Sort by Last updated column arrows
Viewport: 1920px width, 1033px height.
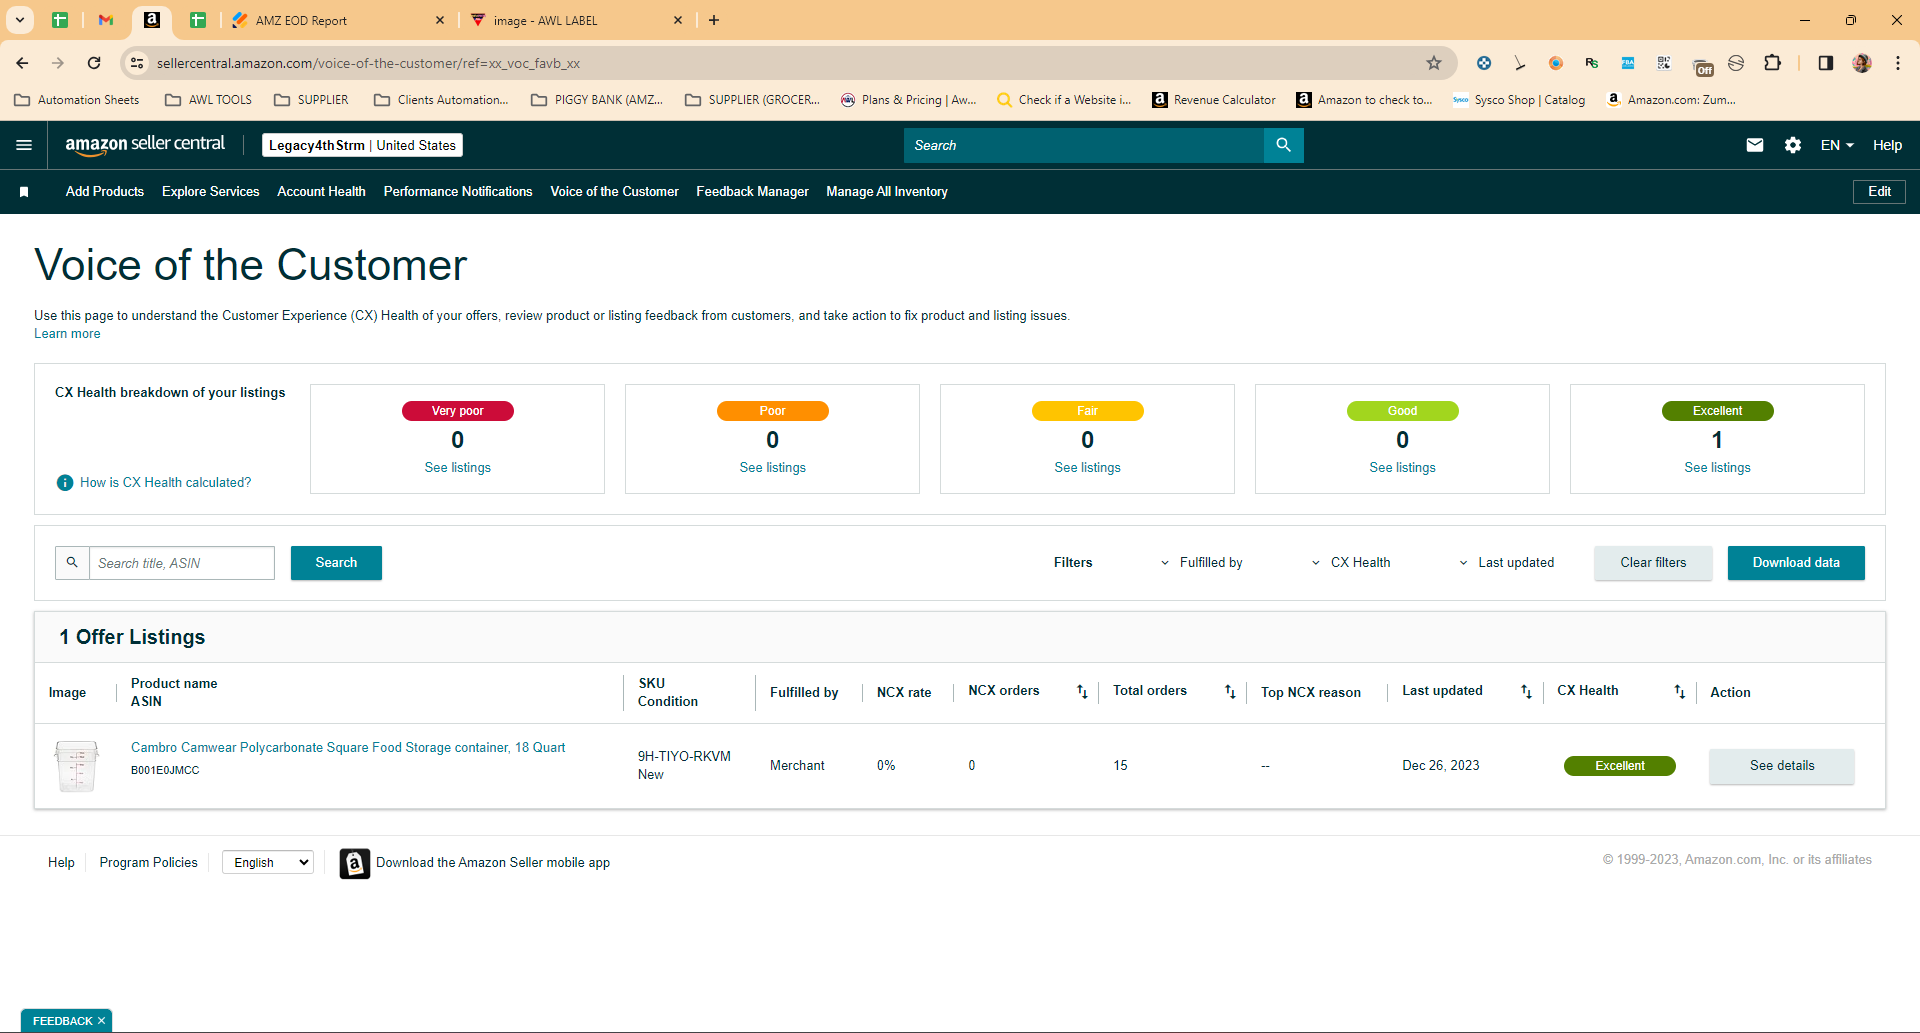1526,692
